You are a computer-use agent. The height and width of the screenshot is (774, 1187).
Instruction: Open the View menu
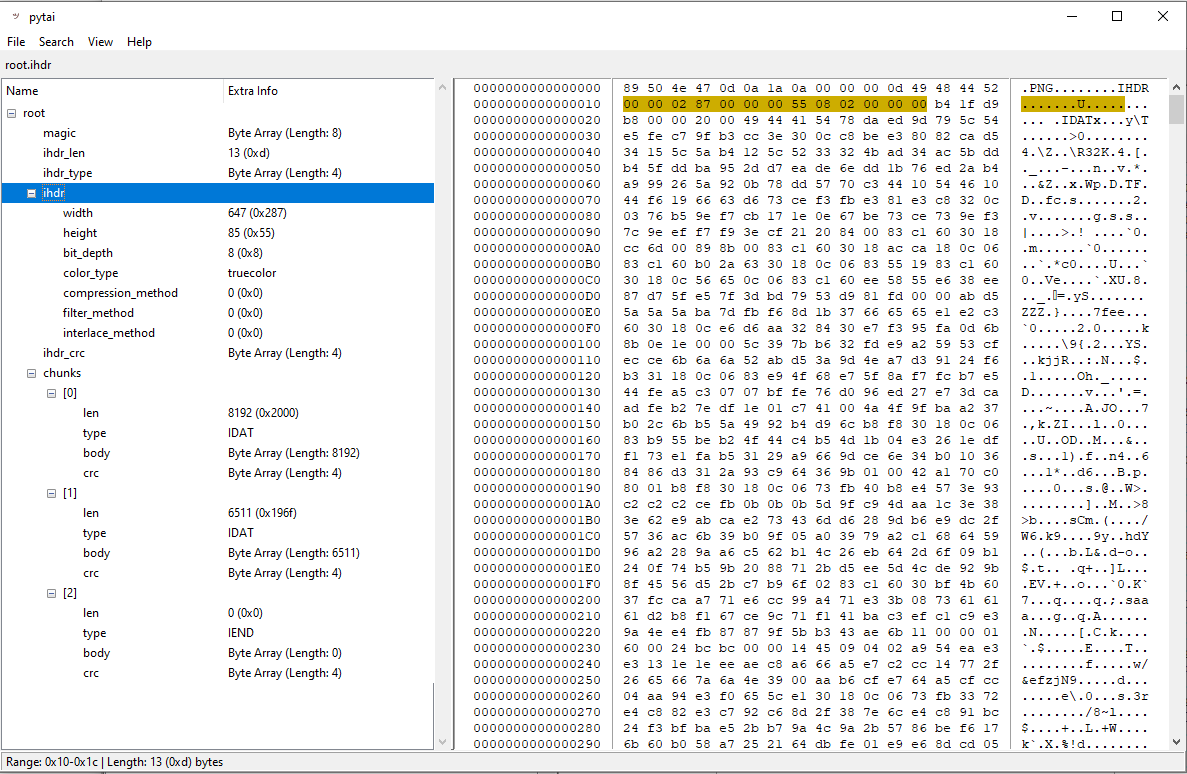pyautogui.click(x=100, y=42)
